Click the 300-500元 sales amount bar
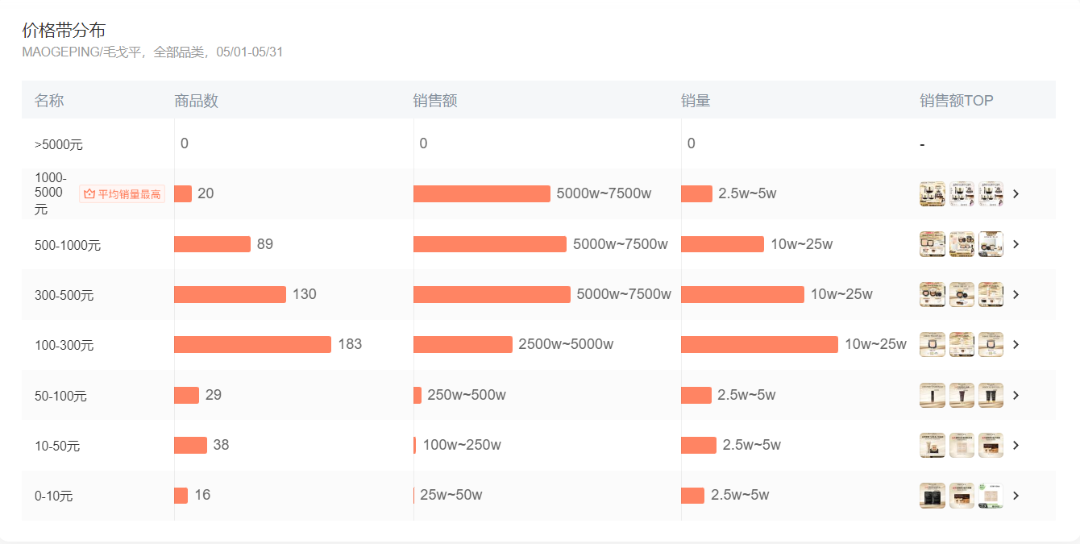The height and width of the screenshot is (544, 1080). 492,295
